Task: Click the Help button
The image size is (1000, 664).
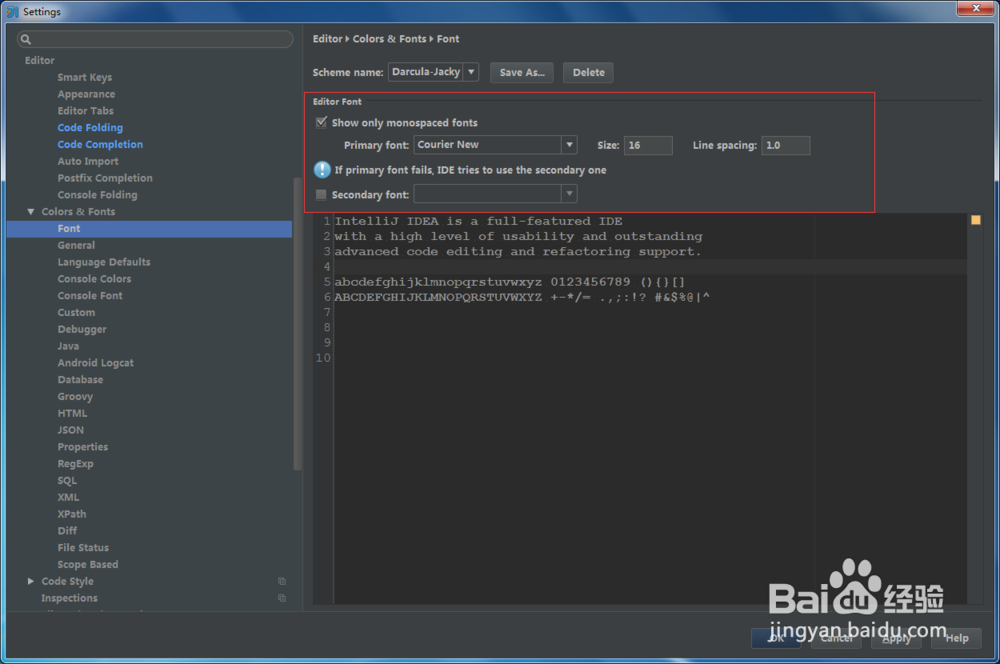Action: [x=956, y=638]
